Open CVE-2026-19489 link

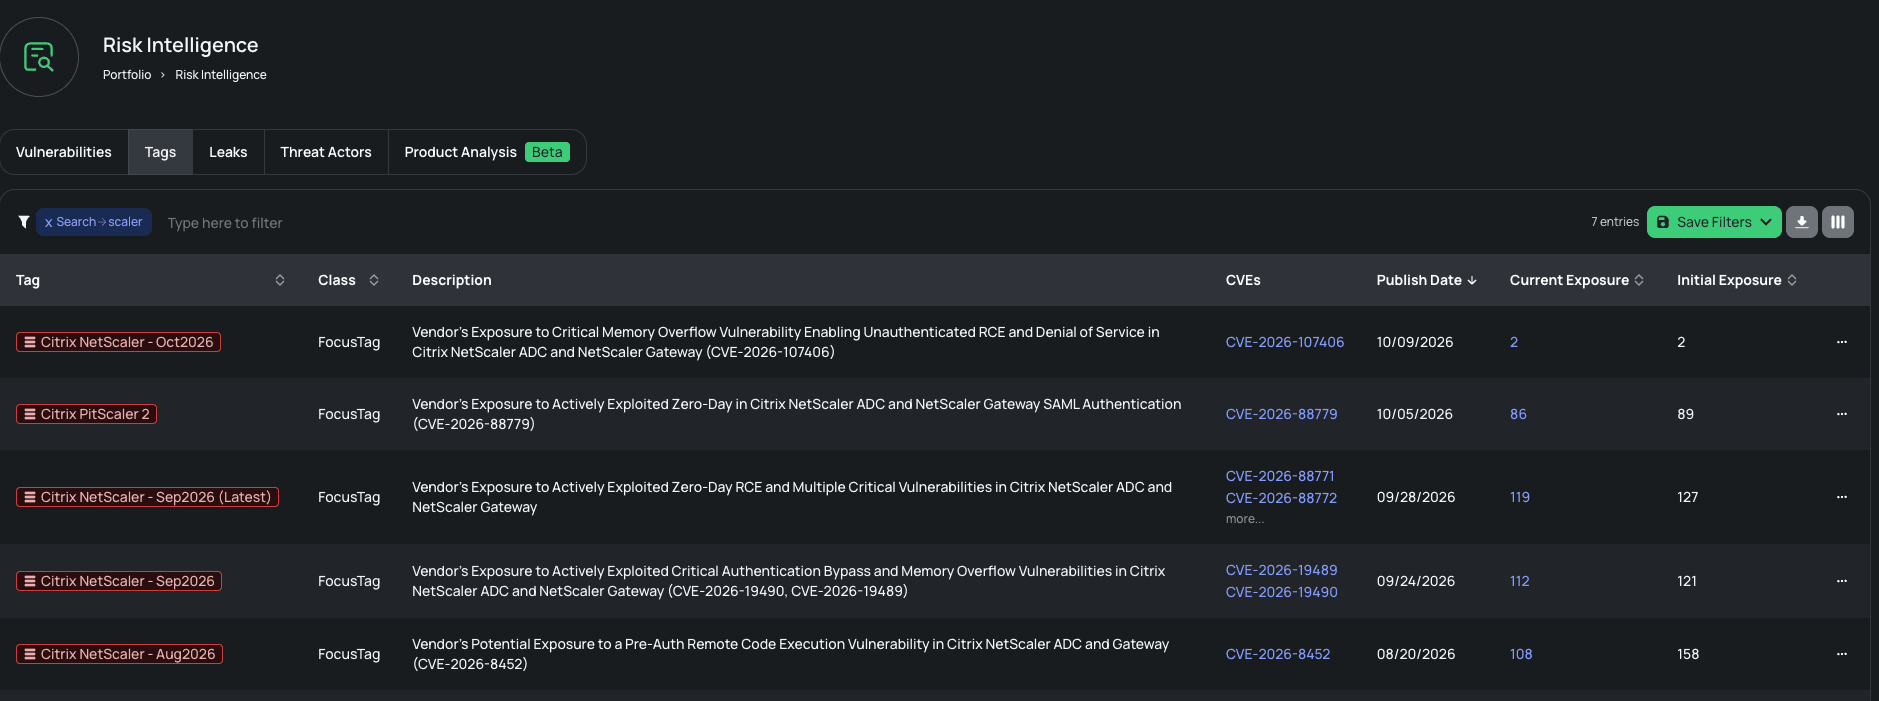1281,570
